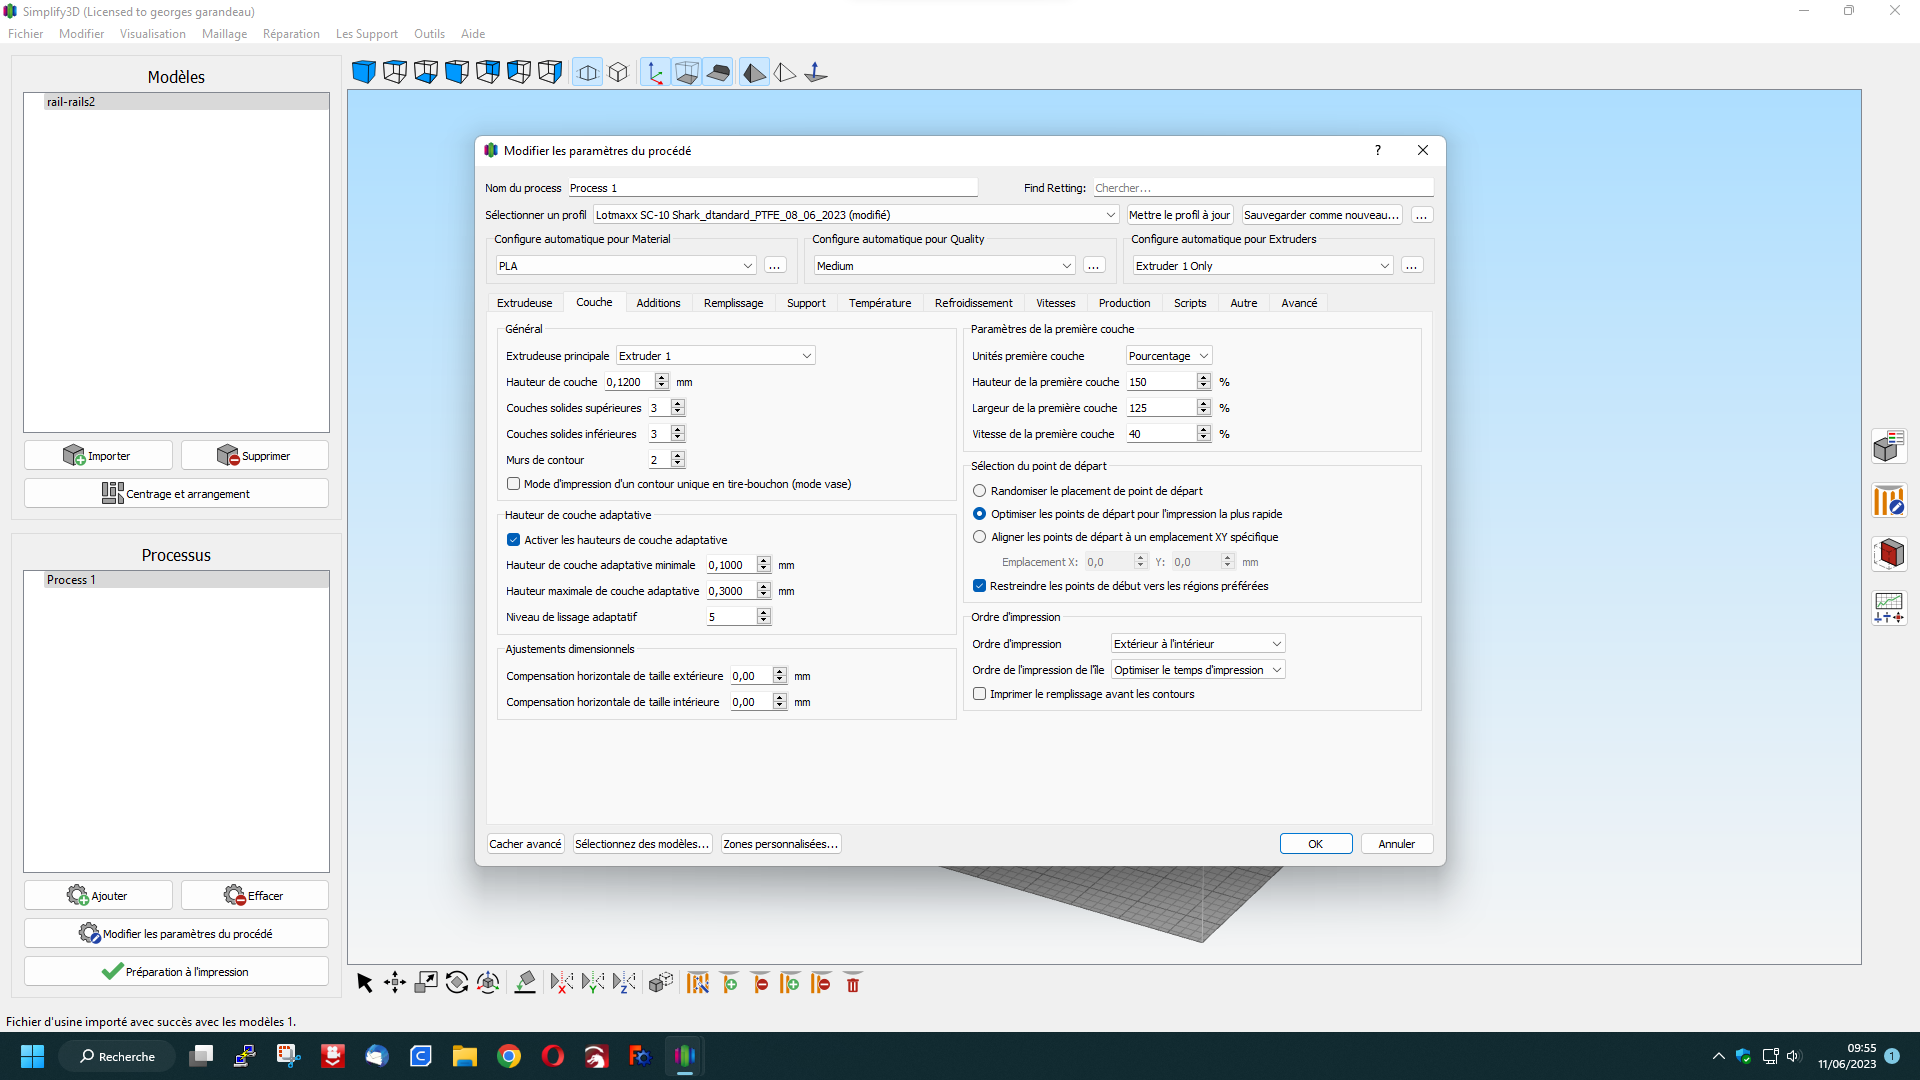Screen dimensions: 1920x1080
Task: Open Simplify3D from the Windows taskbar
Action: point(685,1056)
